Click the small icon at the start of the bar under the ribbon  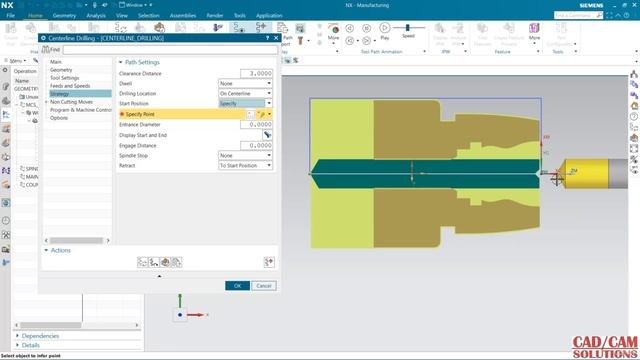(287, 60)
